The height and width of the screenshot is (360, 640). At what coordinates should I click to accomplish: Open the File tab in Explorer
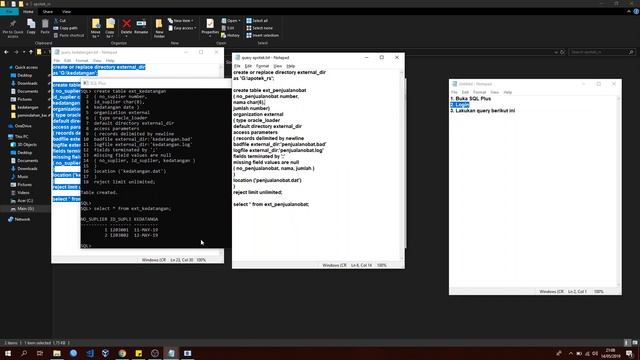(x=9, y=11)
